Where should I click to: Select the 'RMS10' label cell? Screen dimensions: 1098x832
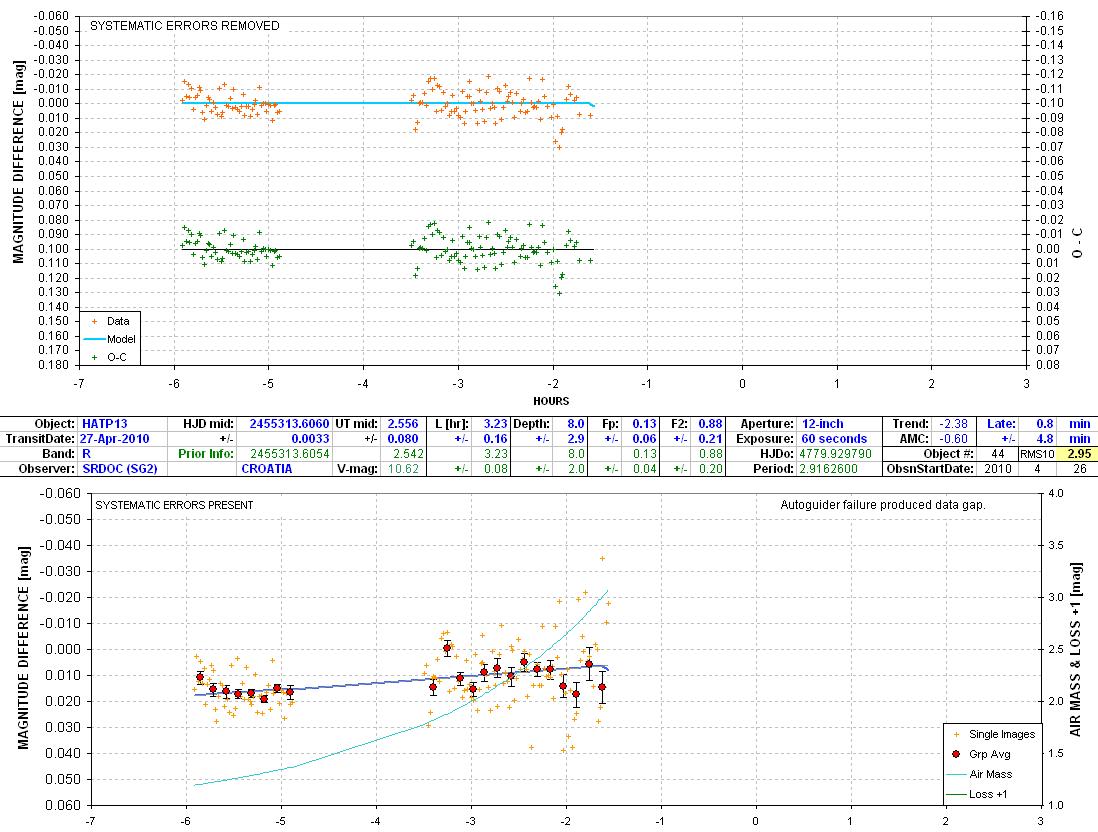[1037, 454]
